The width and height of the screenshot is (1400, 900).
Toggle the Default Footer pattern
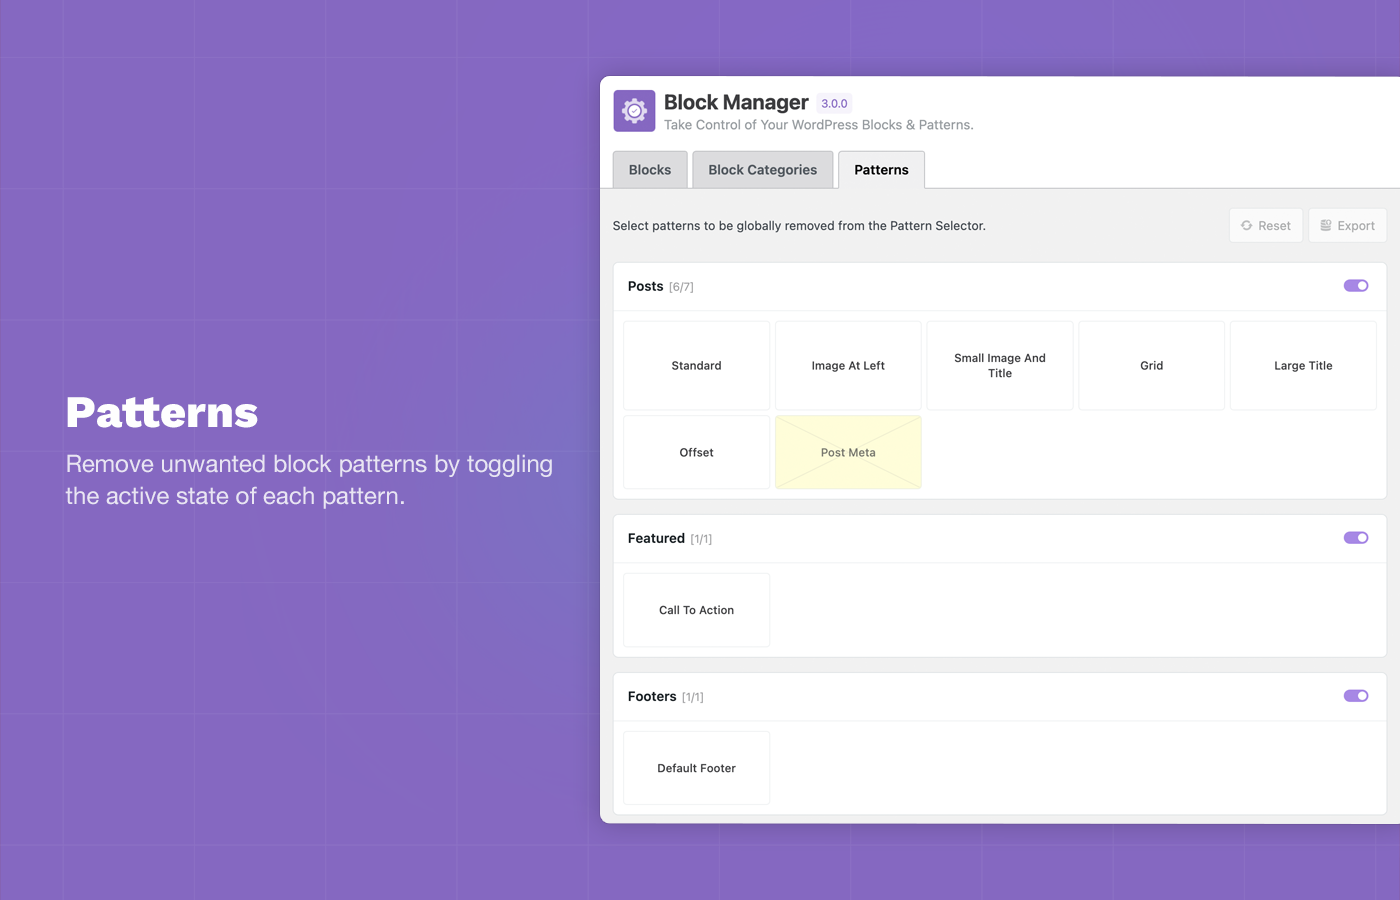point(696,768)
